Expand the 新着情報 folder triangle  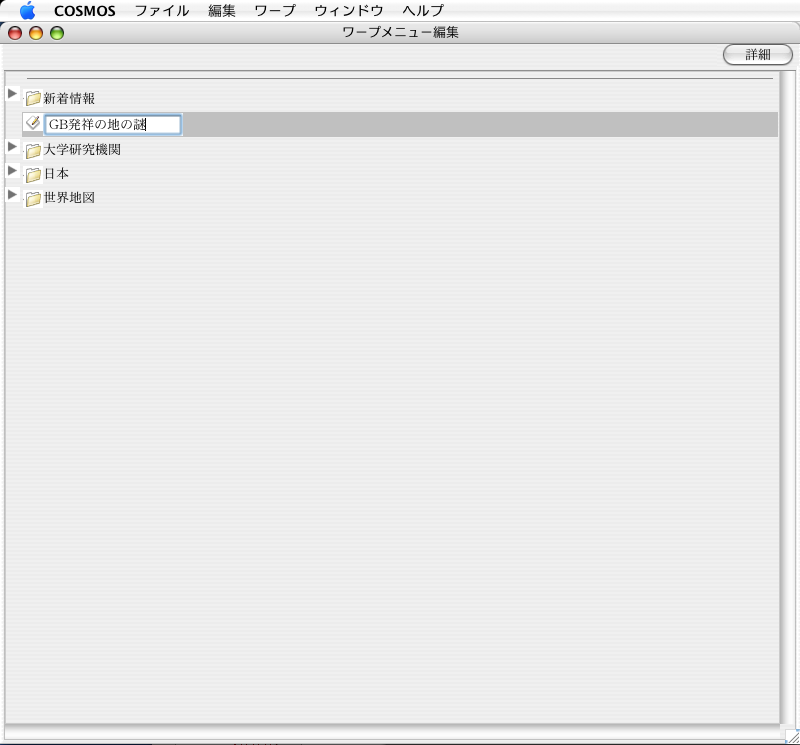(12, 94)
